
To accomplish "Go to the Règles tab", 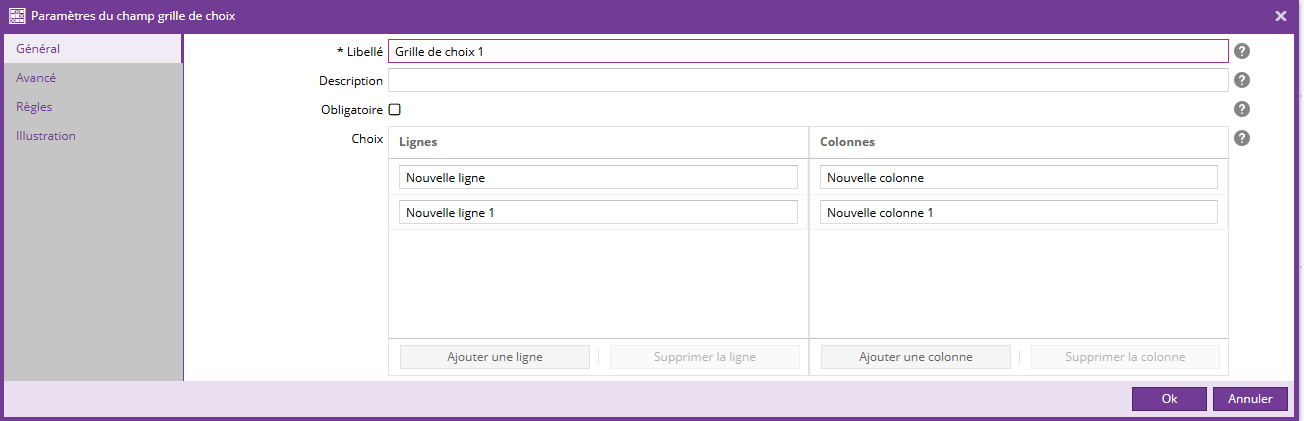I will pyautogui.click(x=92, y=106).
